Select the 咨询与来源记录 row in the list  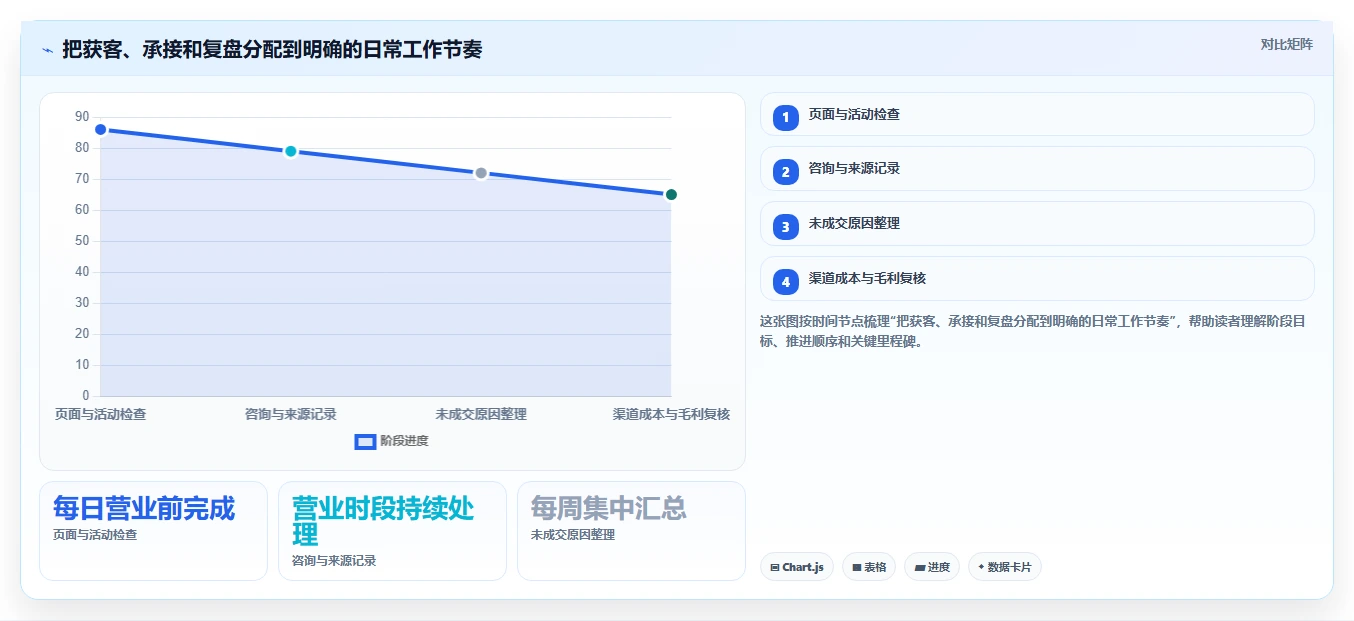click(1037, 169)
